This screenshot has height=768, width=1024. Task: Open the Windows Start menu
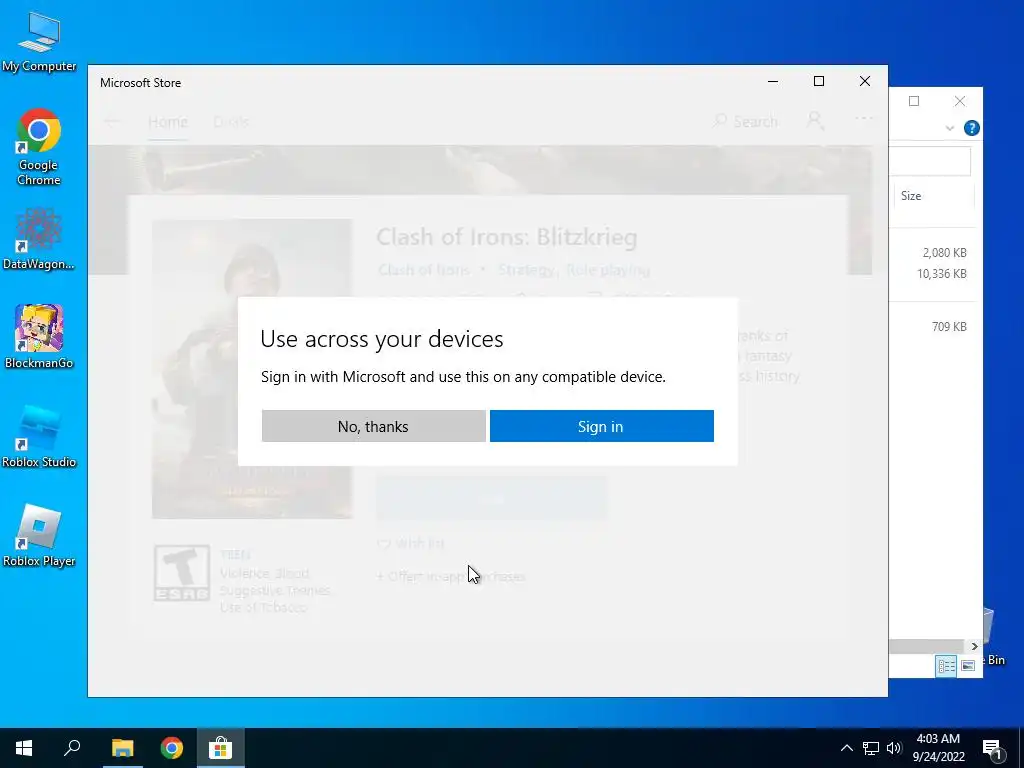(x=24, y=748)
